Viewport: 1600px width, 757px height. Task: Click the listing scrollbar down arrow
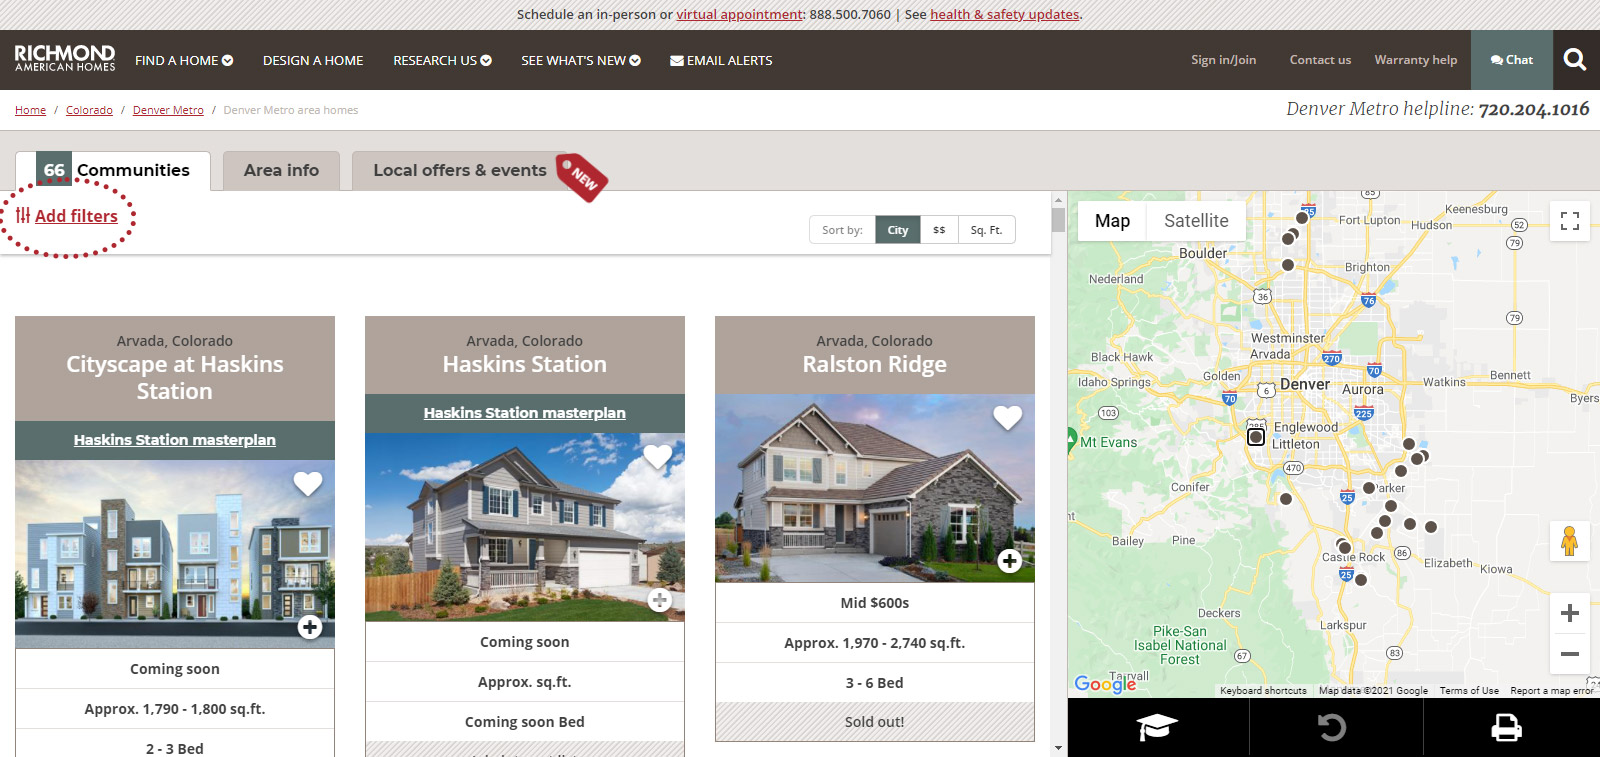coord(1058,748)
